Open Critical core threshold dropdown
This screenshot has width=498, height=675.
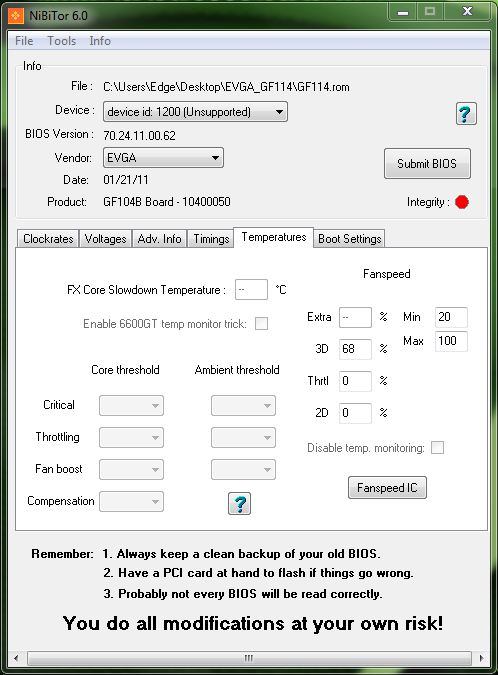pyautogui.click(x=131, y=406)
